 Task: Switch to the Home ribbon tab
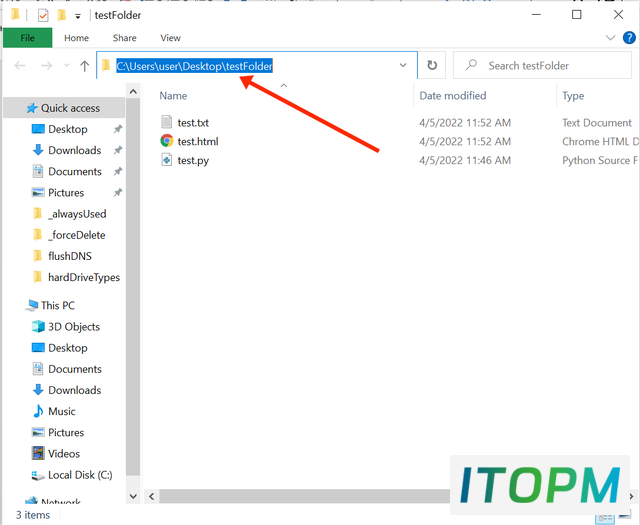(x=76, y=38)
